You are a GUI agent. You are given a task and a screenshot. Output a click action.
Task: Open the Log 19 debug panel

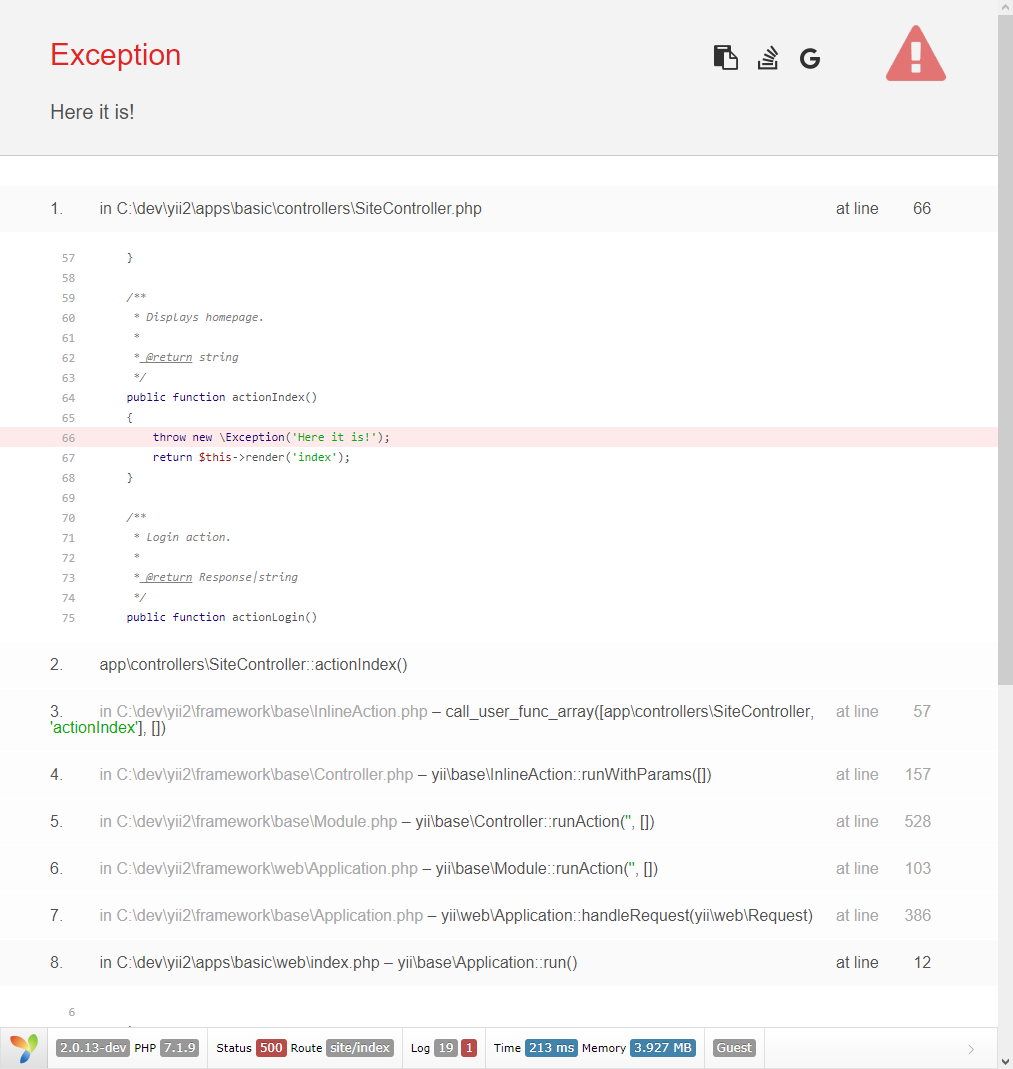434,1048
